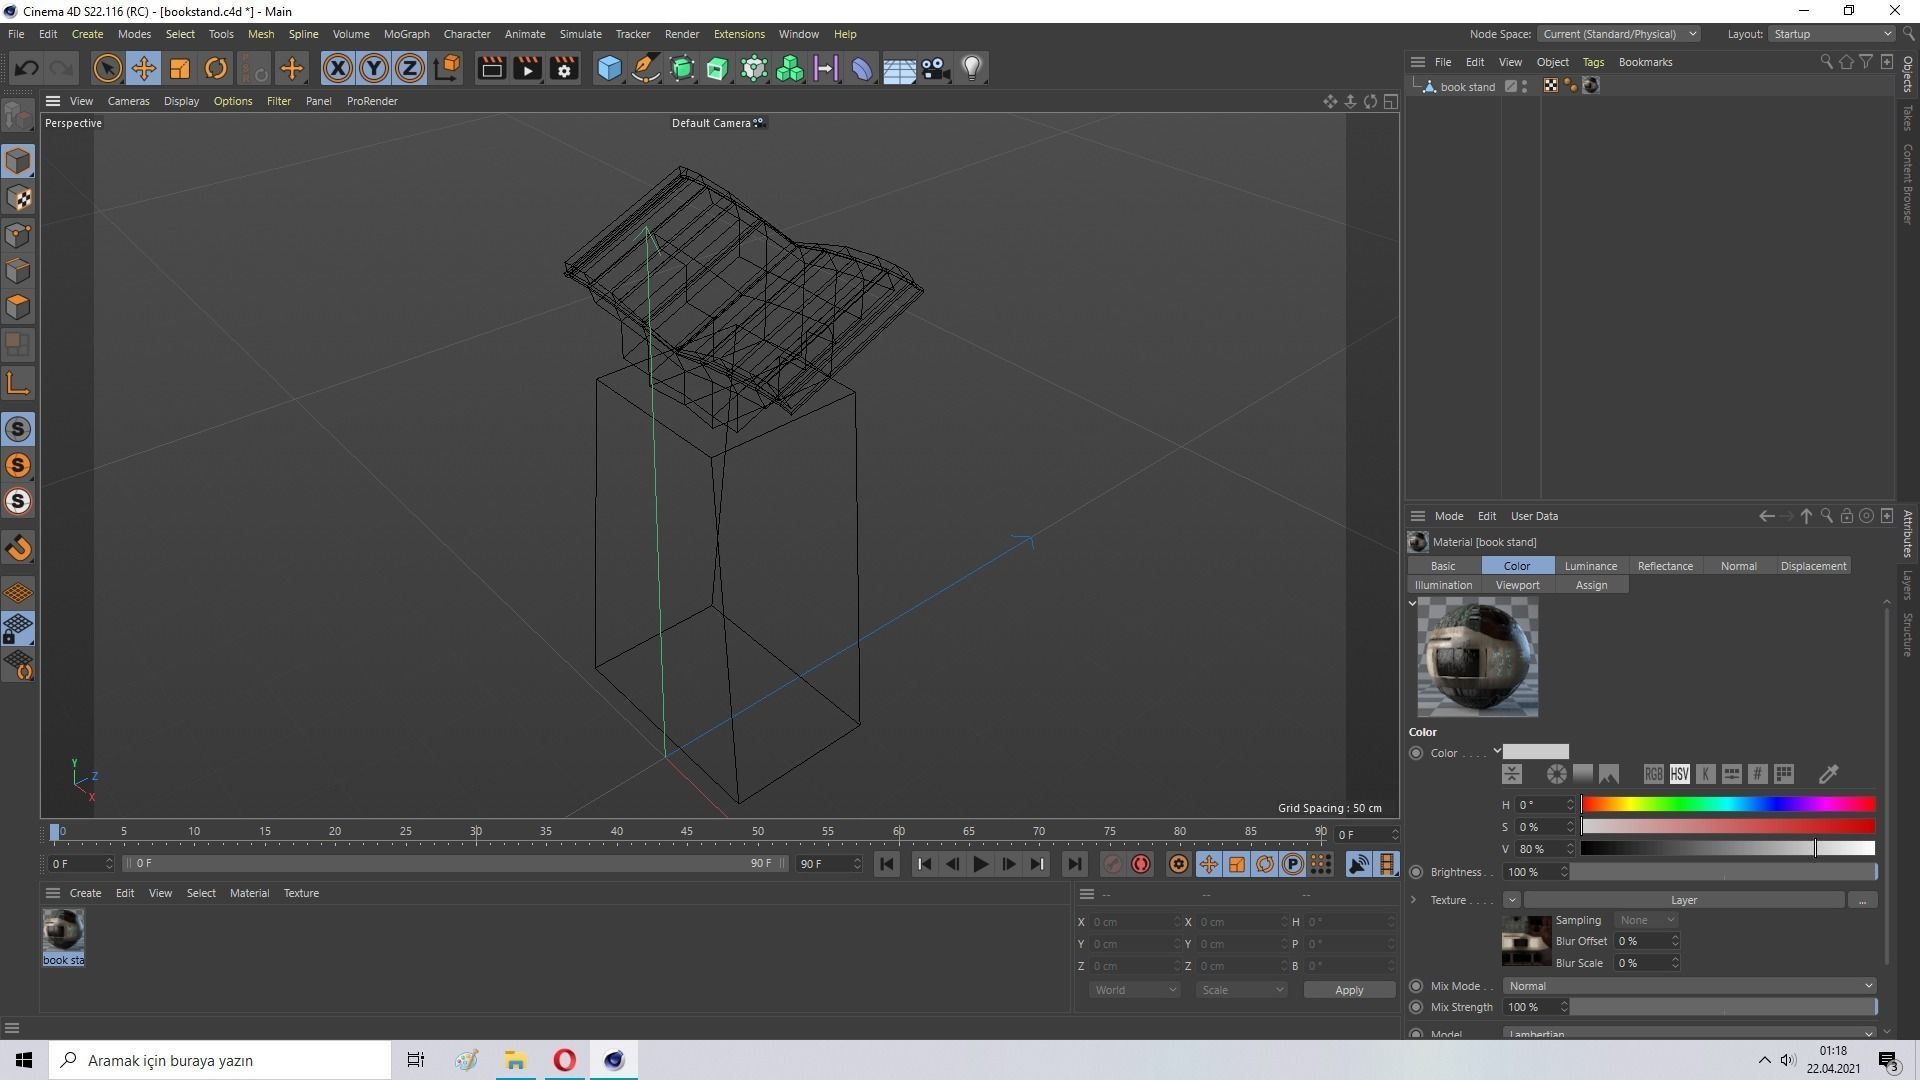Click the Layer texture button
Image resolution: width=1920 pixels, height=1080 pixels.
pyautogui.click(x=1684, y=900)
